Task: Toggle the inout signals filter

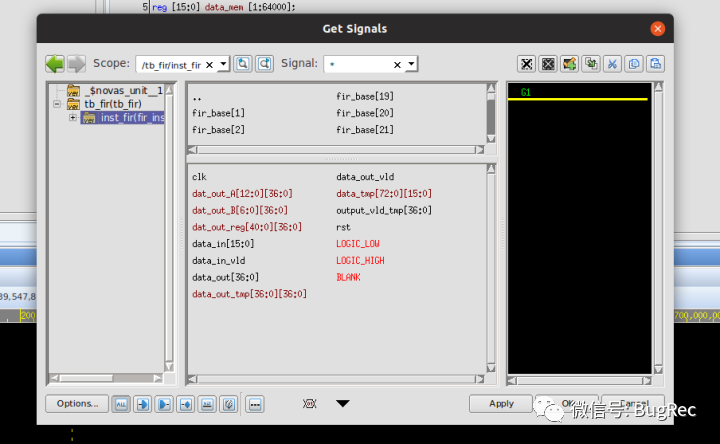Action: click(x=186, y=405)
